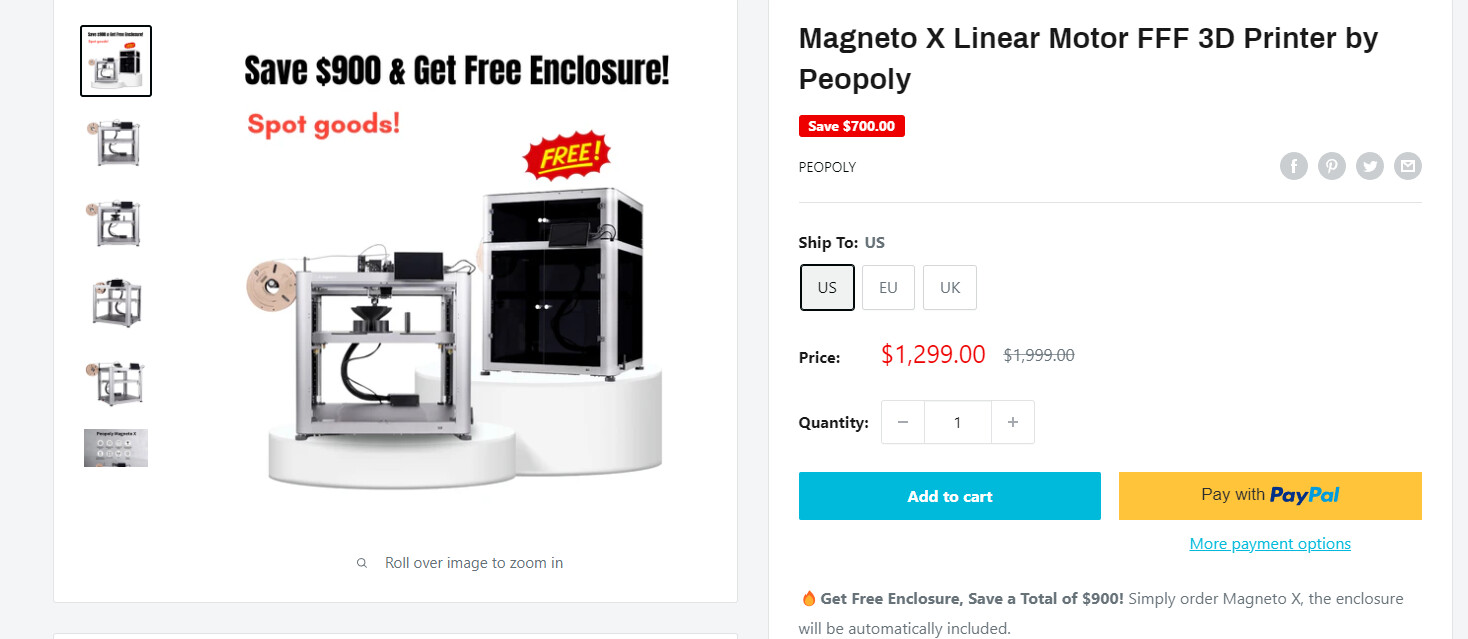Select fourth printer frame thumbnail
1468x639 pixels.
(x=116, y=302)
